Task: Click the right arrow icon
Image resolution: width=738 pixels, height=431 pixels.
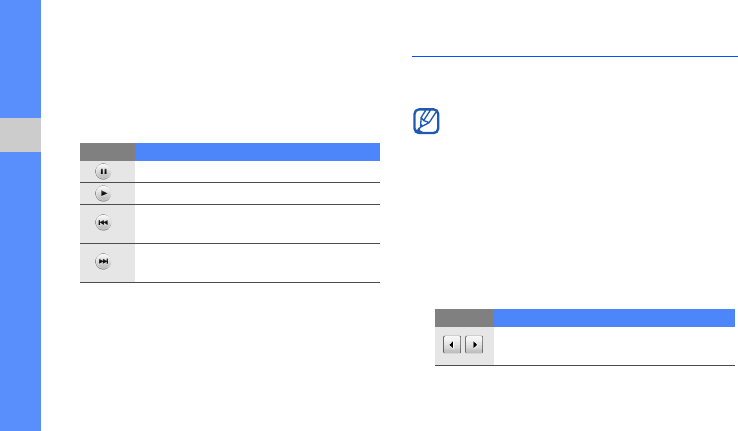Action: [474, 344]
